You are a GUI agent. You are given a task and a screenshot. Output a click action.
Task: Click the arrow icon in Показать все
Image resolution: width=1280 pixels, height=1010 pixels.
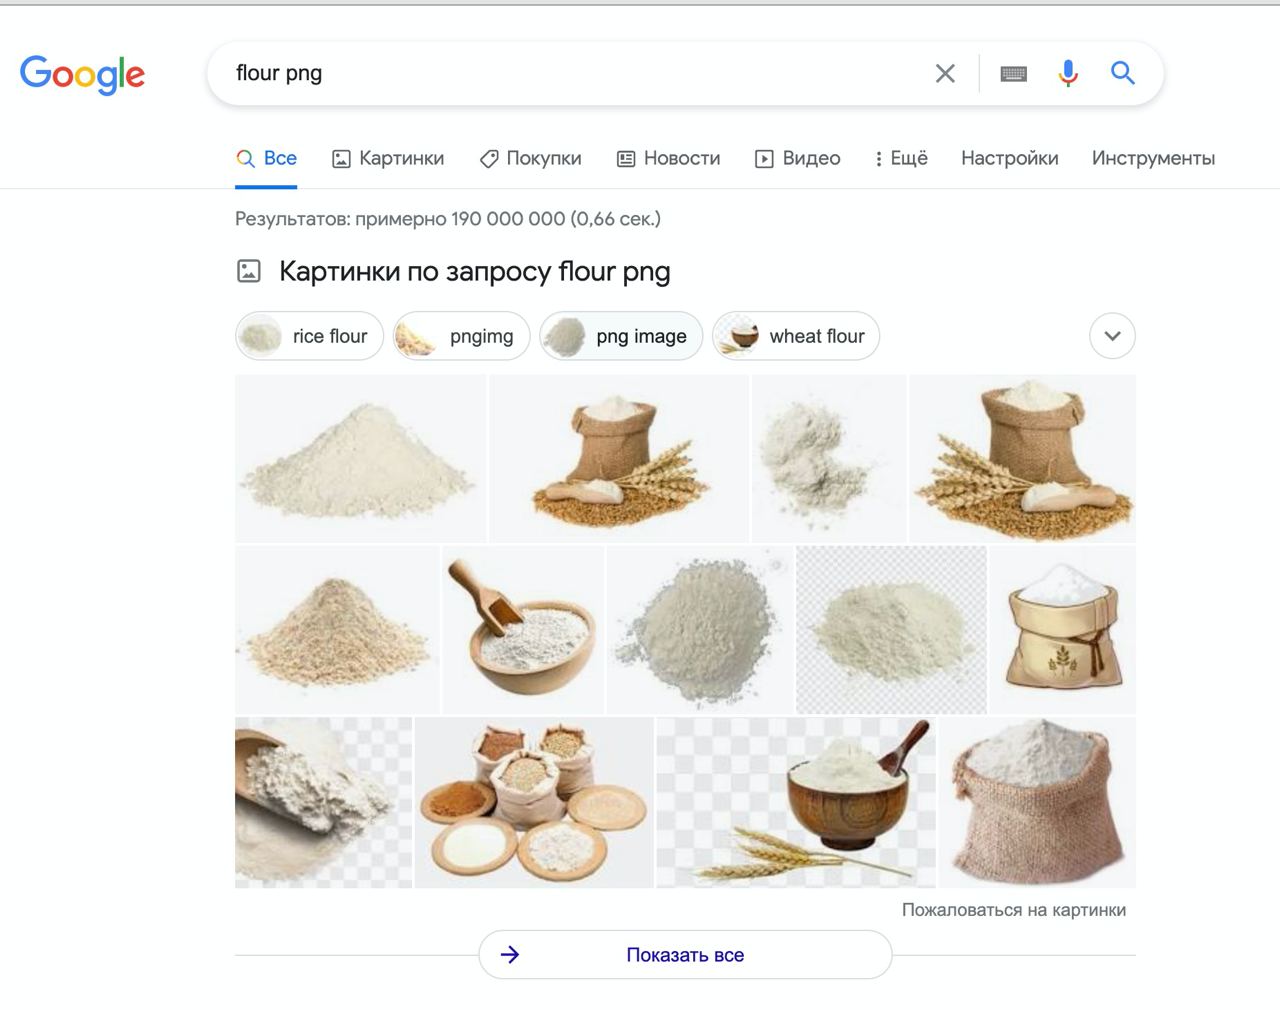(x=510, y=954)
